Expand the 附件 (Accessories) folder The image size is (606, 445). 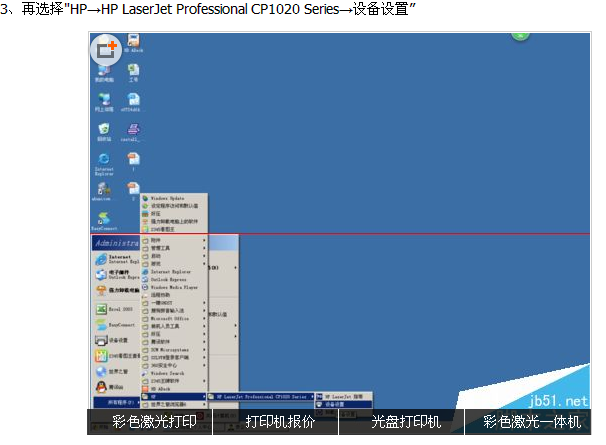tap(174, 240)
